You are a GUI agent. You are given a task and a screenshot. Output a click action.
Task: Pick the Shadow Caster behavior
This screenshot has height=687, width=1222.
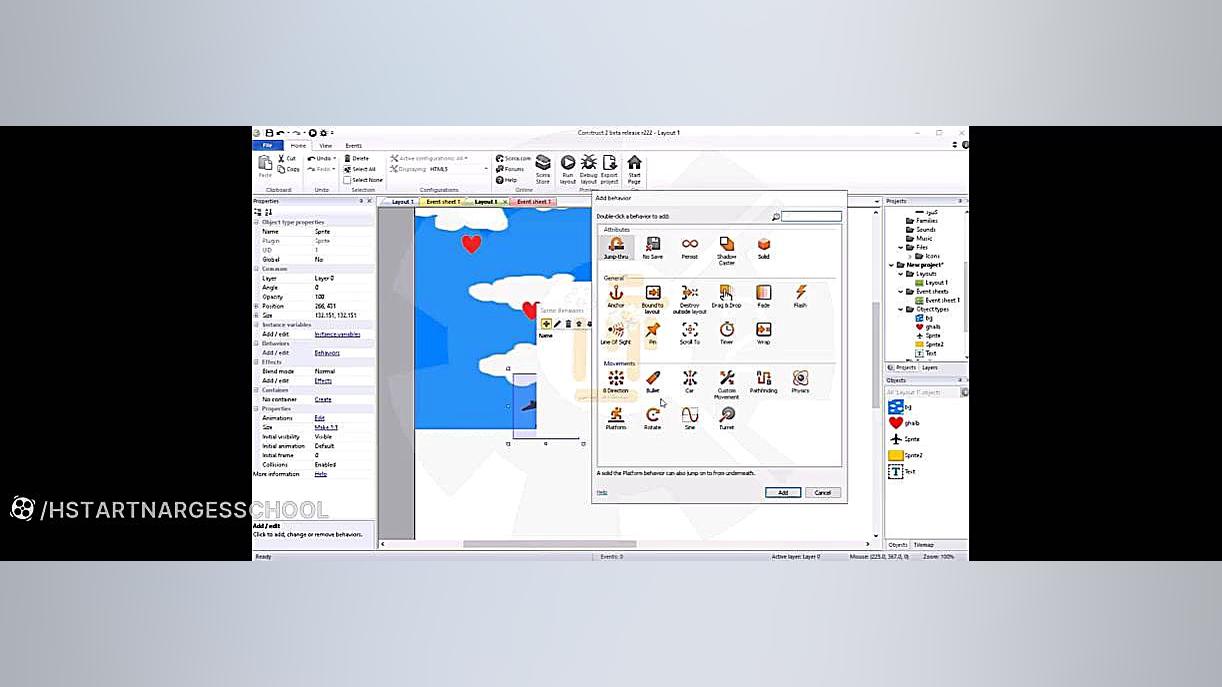pyautogui.click(x=726, y=250)
